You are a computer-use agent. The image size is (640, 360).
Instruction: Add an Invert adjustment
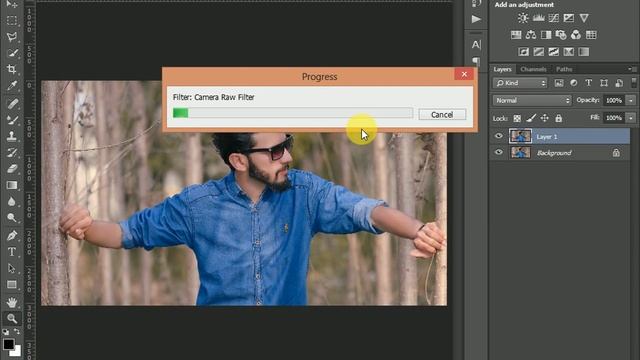point(523,52)
